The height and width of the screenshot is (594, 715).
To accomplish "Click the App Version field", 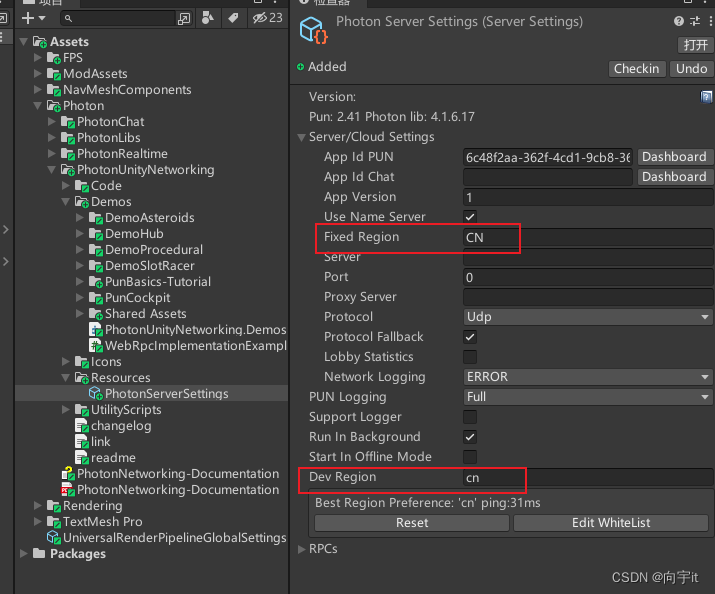I will 588,197.
